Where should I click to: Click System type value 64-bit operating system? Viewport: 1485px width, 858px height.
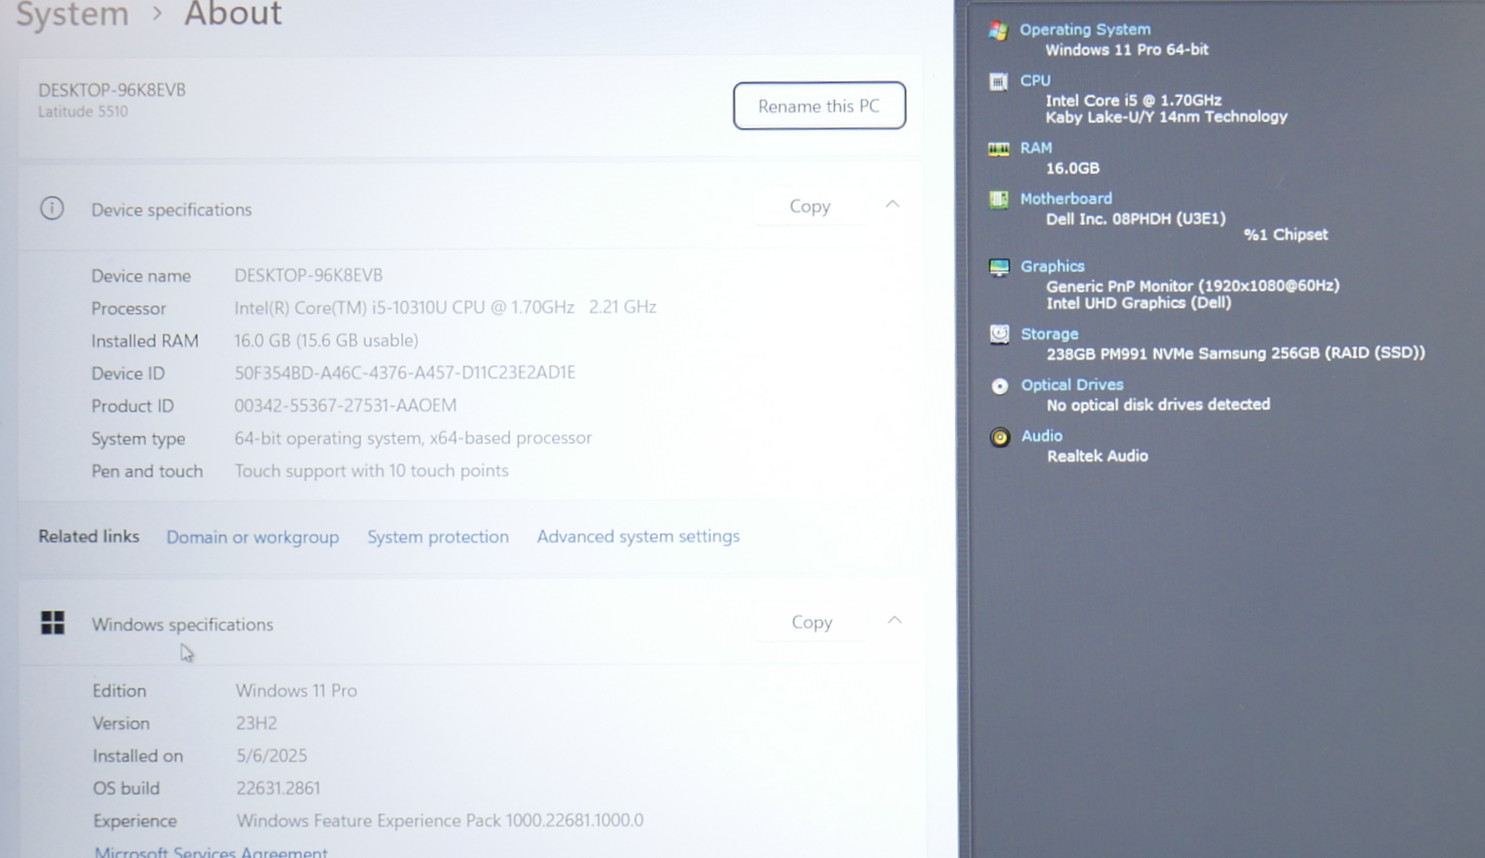pyautogui.click(x=413, y=438)
